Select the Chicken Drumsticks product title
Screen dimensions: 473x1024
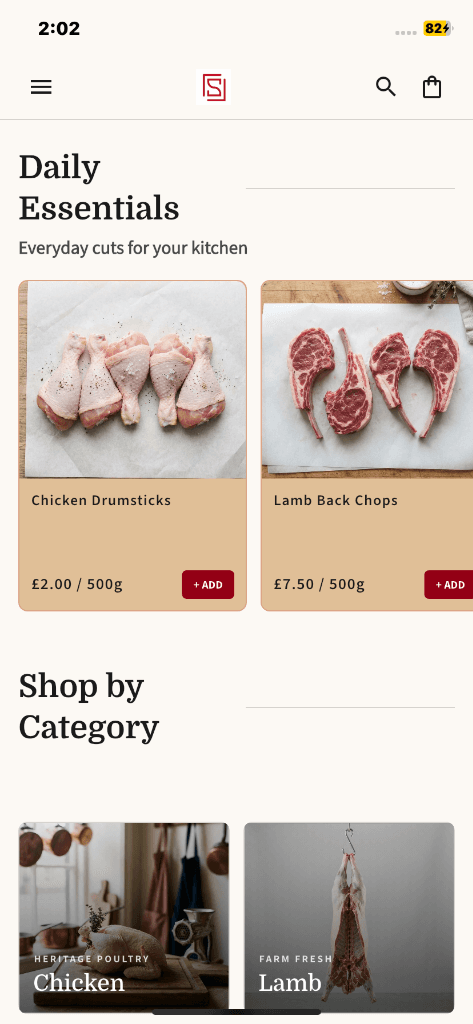[x=101, y=500]
